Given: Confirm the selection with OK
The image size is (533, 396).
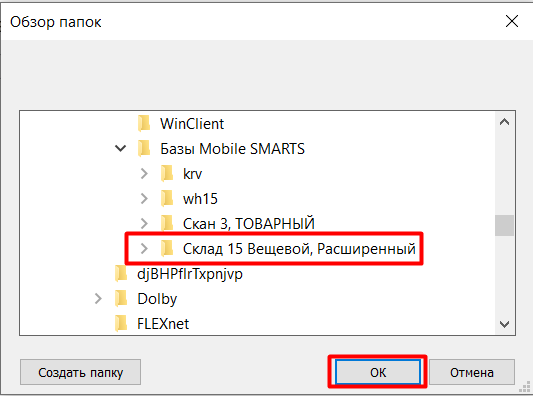Looking at the screenshot, I should [378, 372].
